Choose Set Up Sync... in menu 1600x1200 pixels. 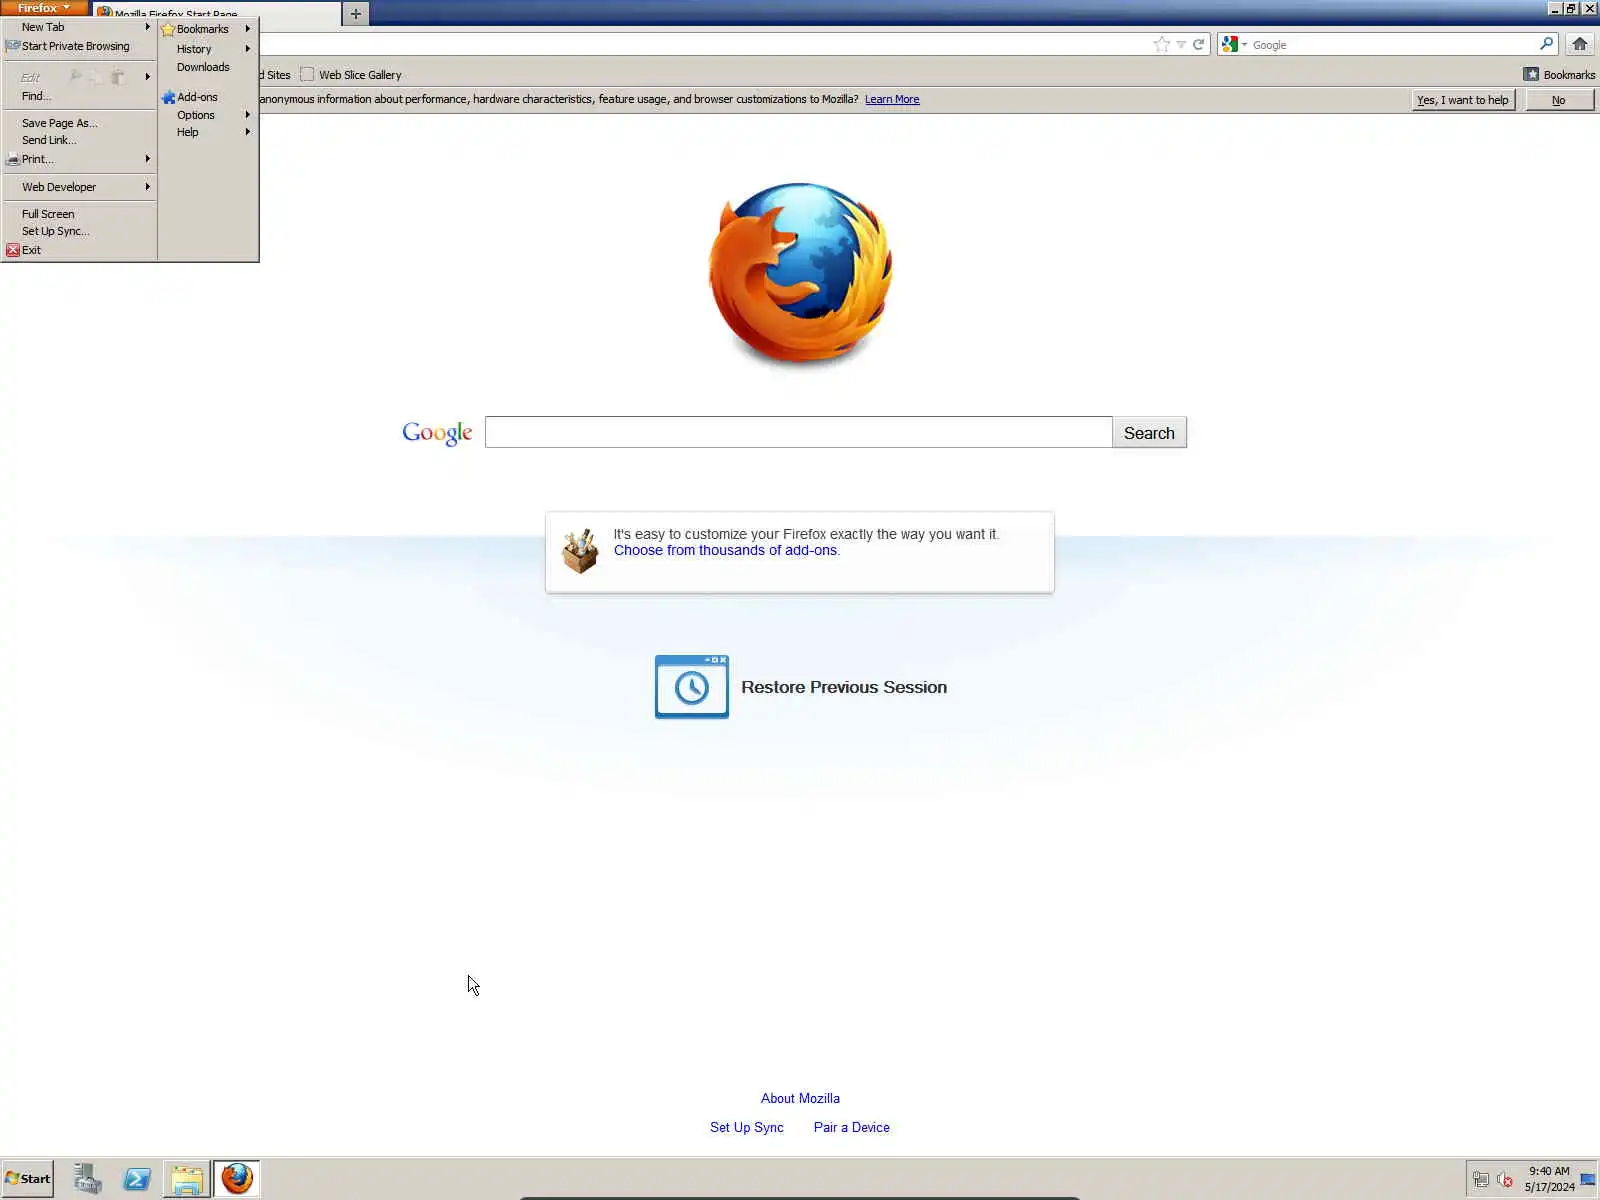[78, 231]
